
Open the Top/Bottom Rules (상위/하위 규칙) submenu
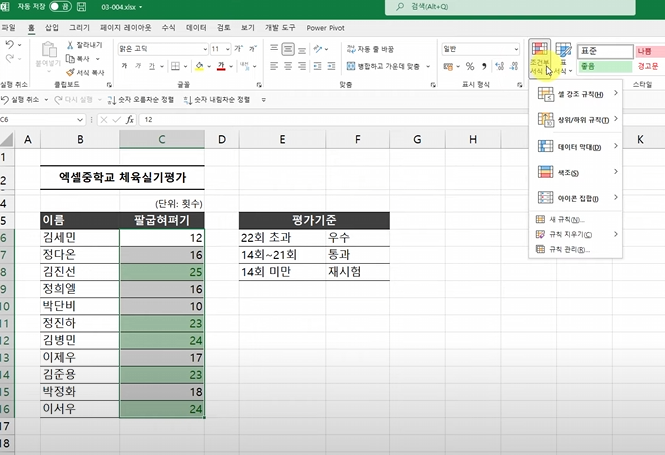pos(576,120)
